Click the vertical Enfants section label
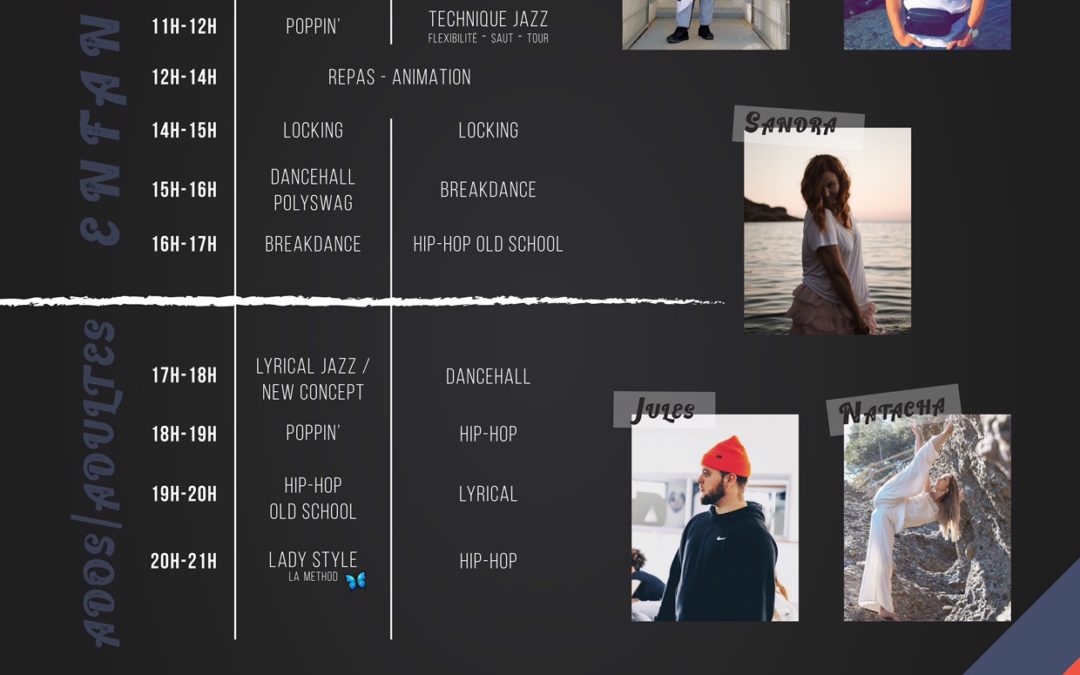Screen dimensions: 1080x675 [x=101, y=130]
